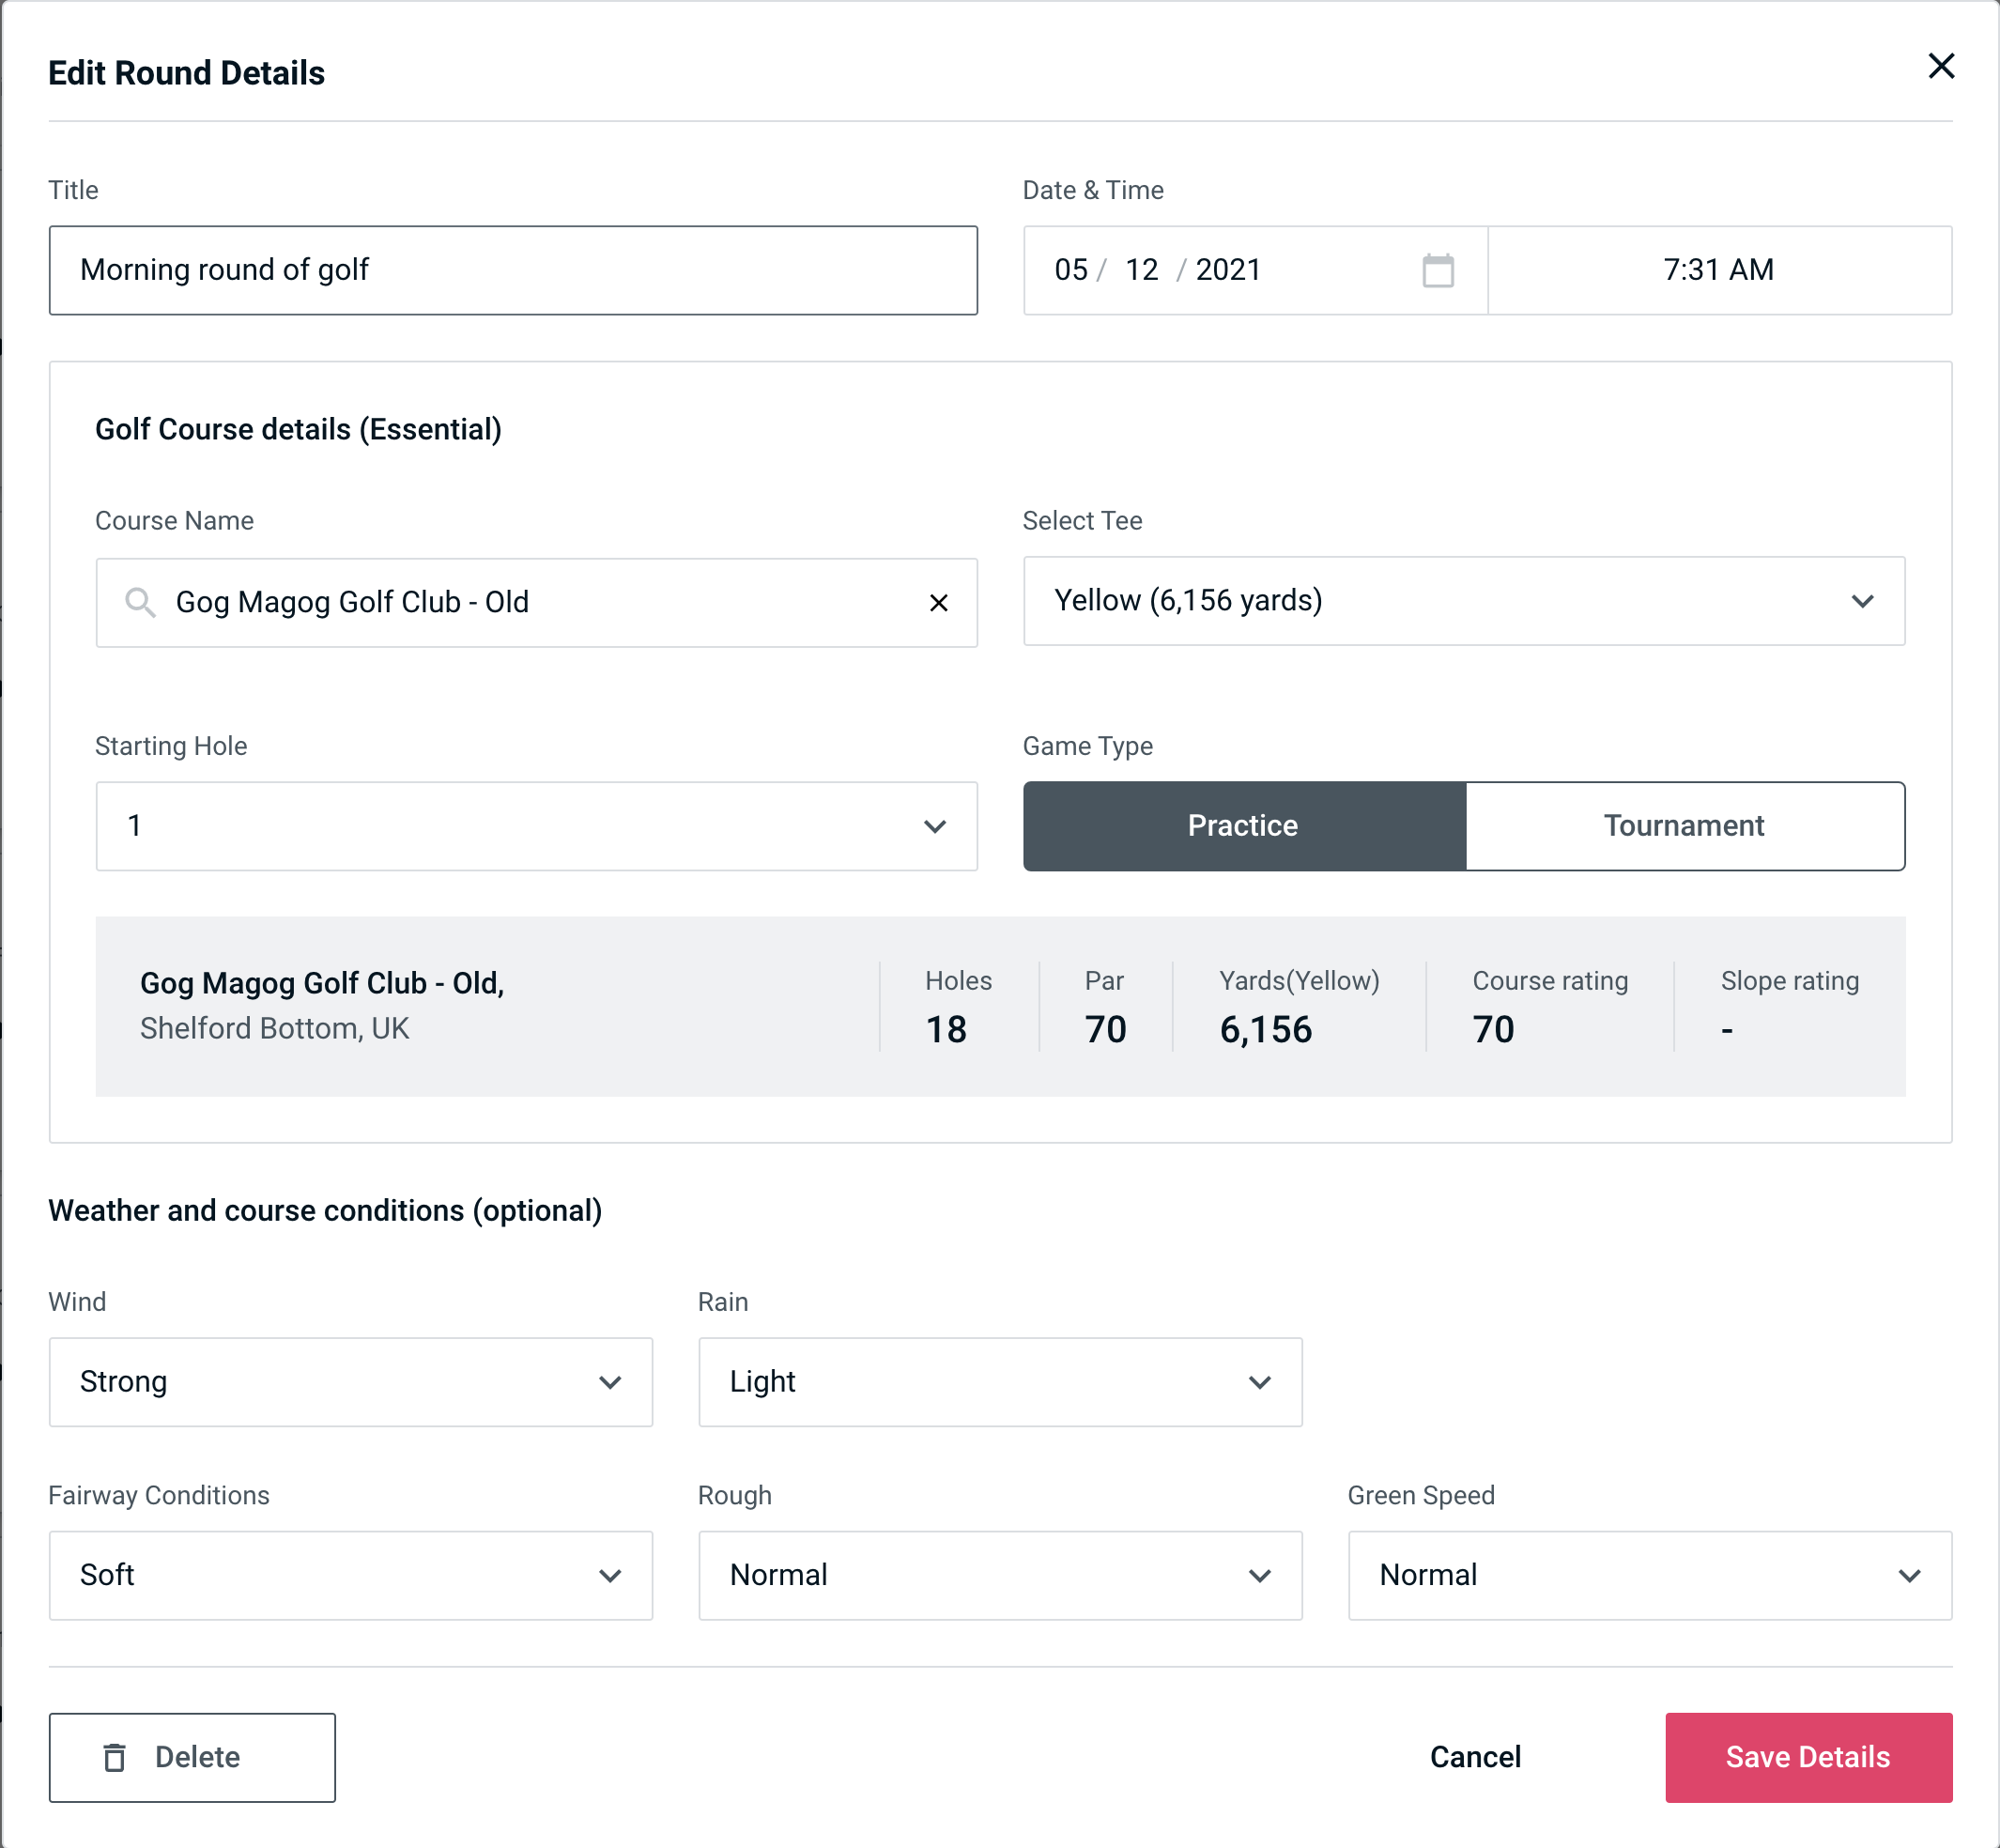Image resolution: width=2000 pixels, height=1848 pixels.
Task: Click the Delete button to remove round
Action: [193, 1756]
